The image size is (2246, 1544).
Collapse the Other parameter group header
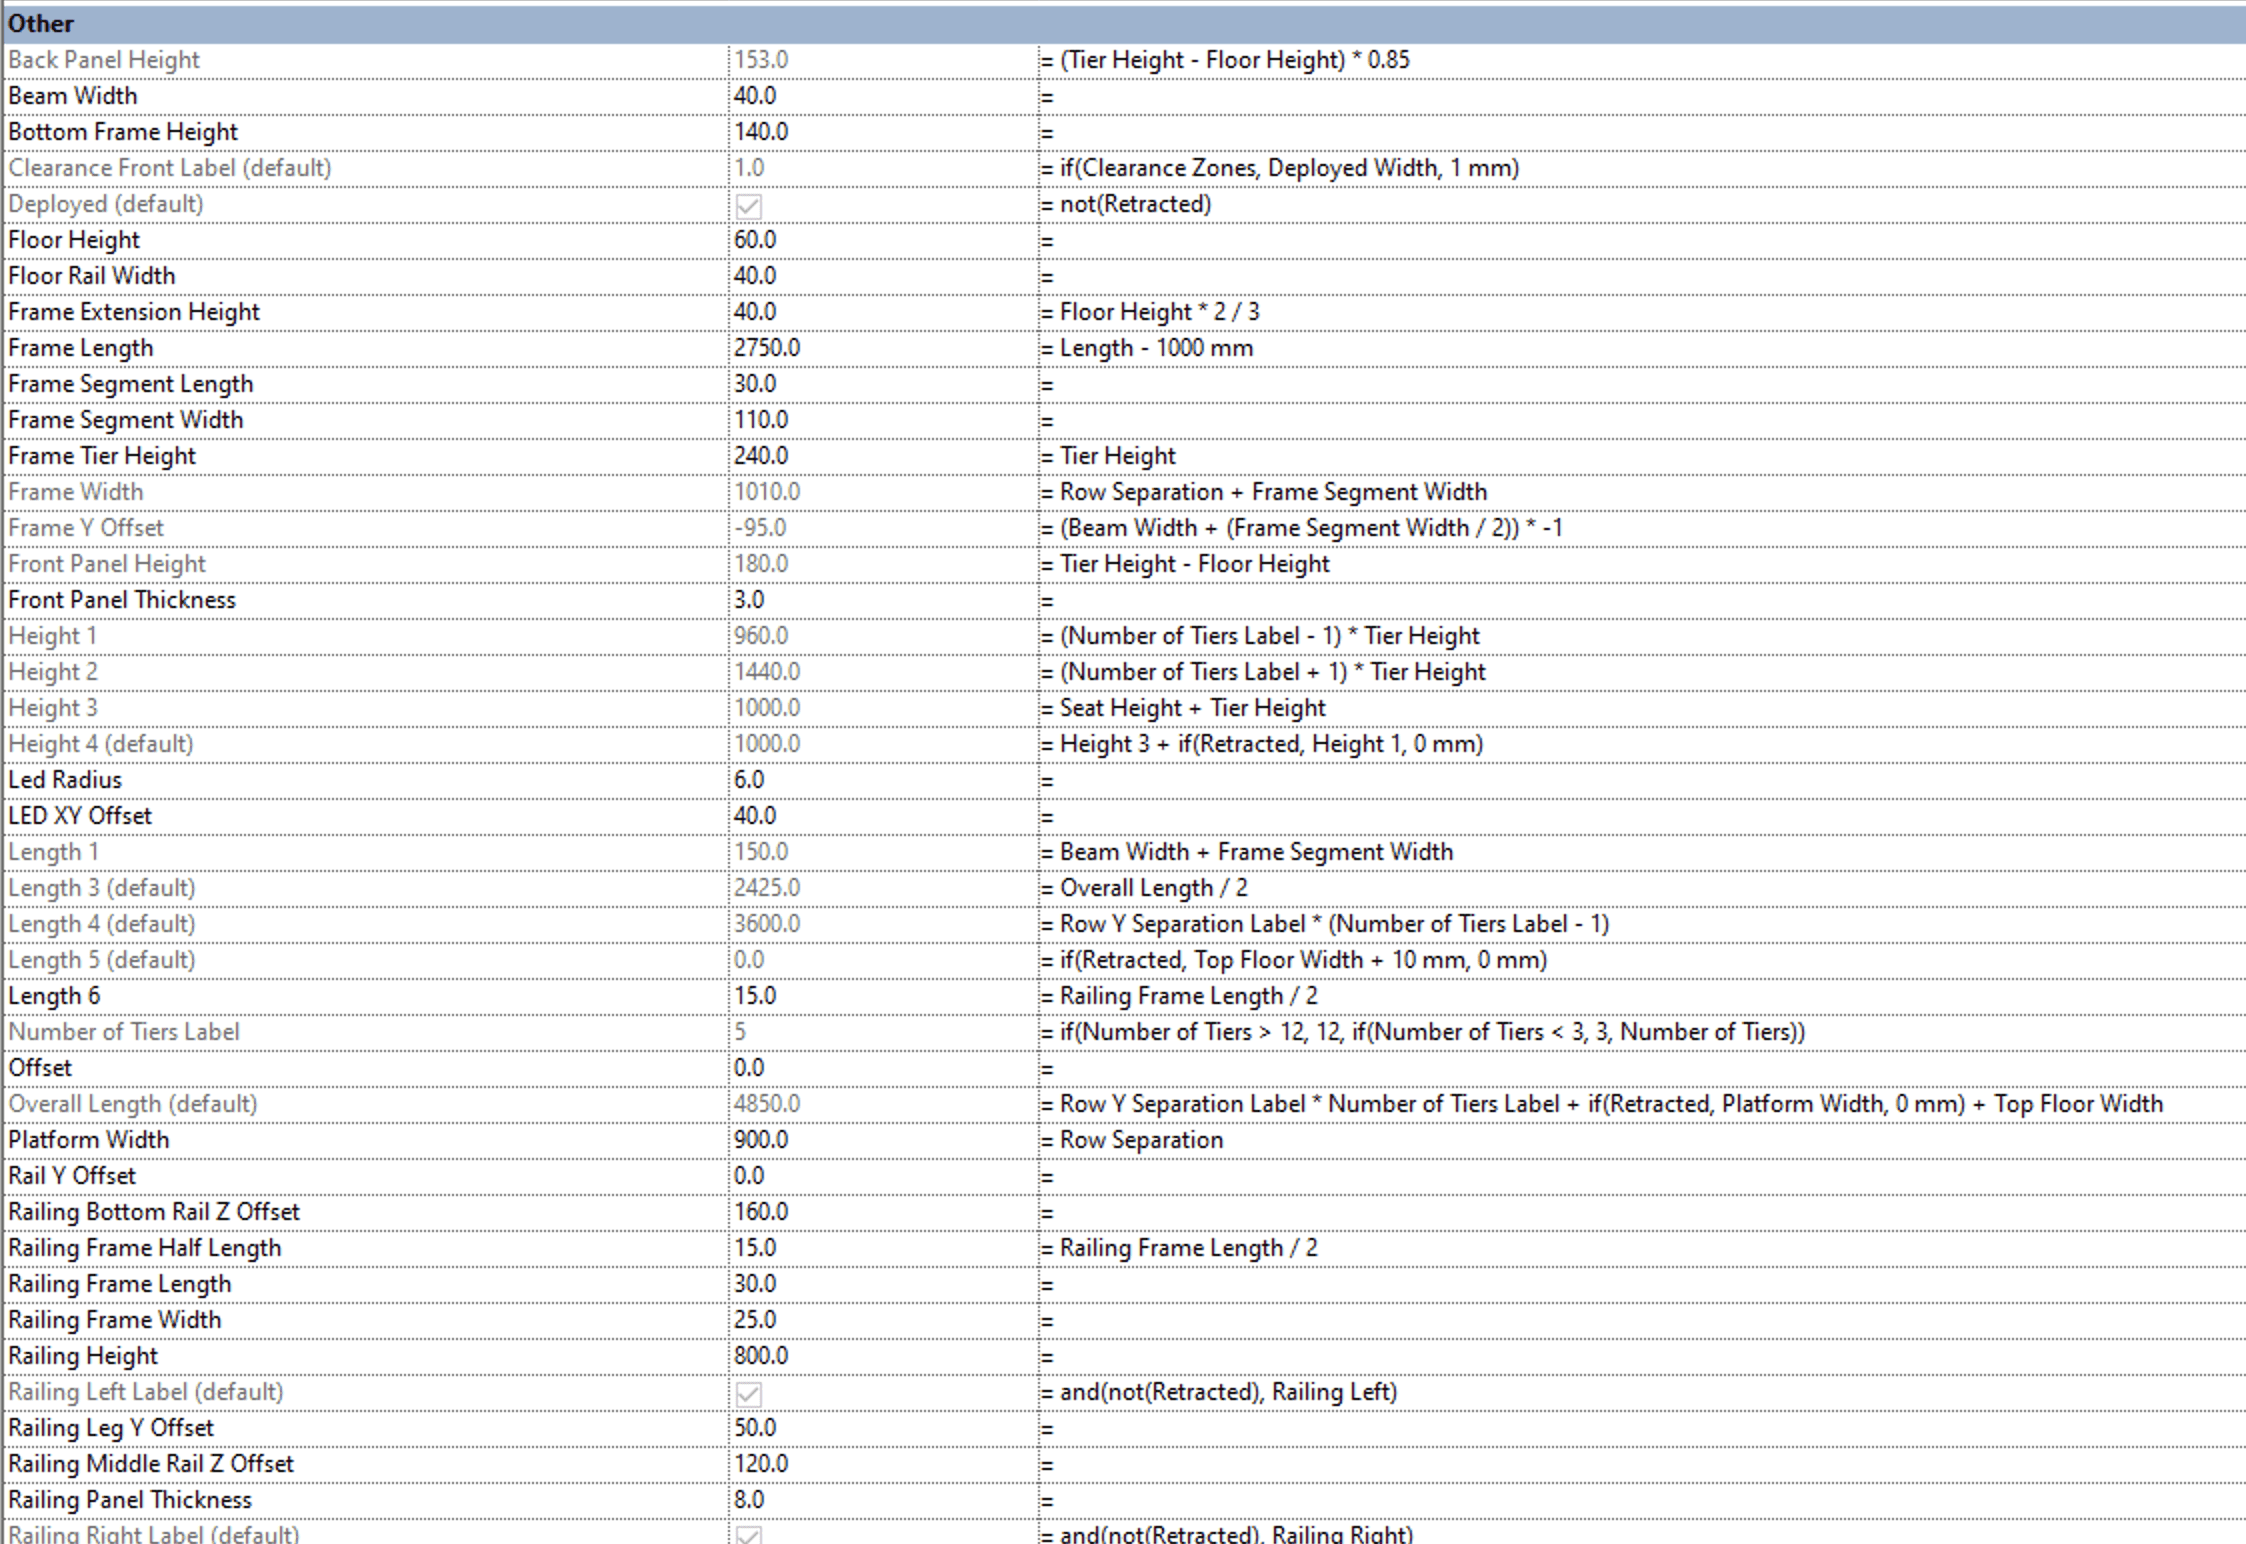tap(40, 23)
